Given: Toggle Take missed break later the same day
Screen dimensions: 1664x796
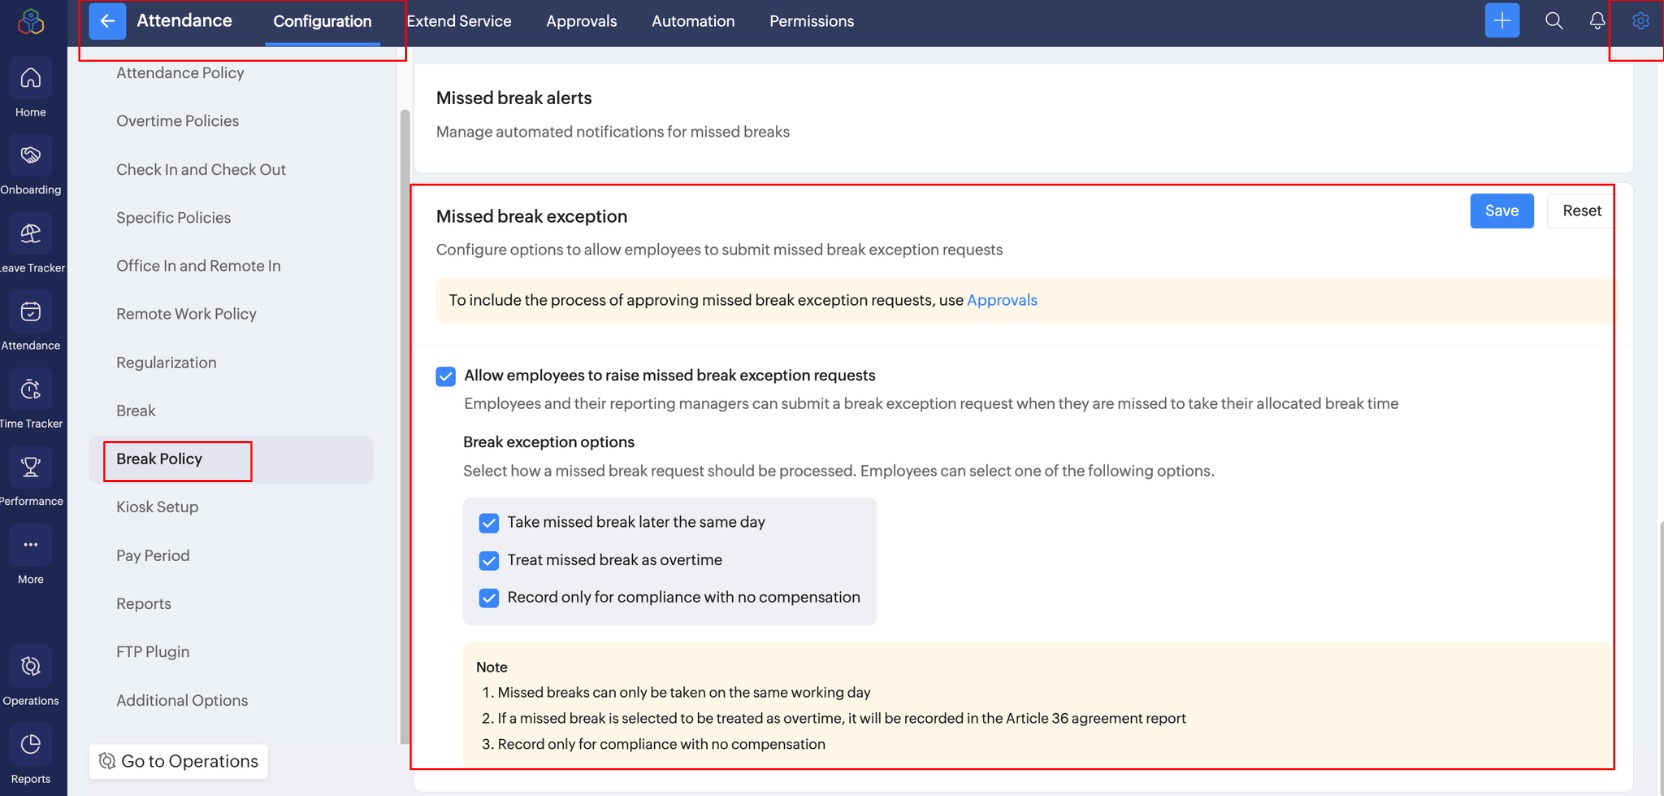Looking at the screenshot, I should [x=489, y=523].
